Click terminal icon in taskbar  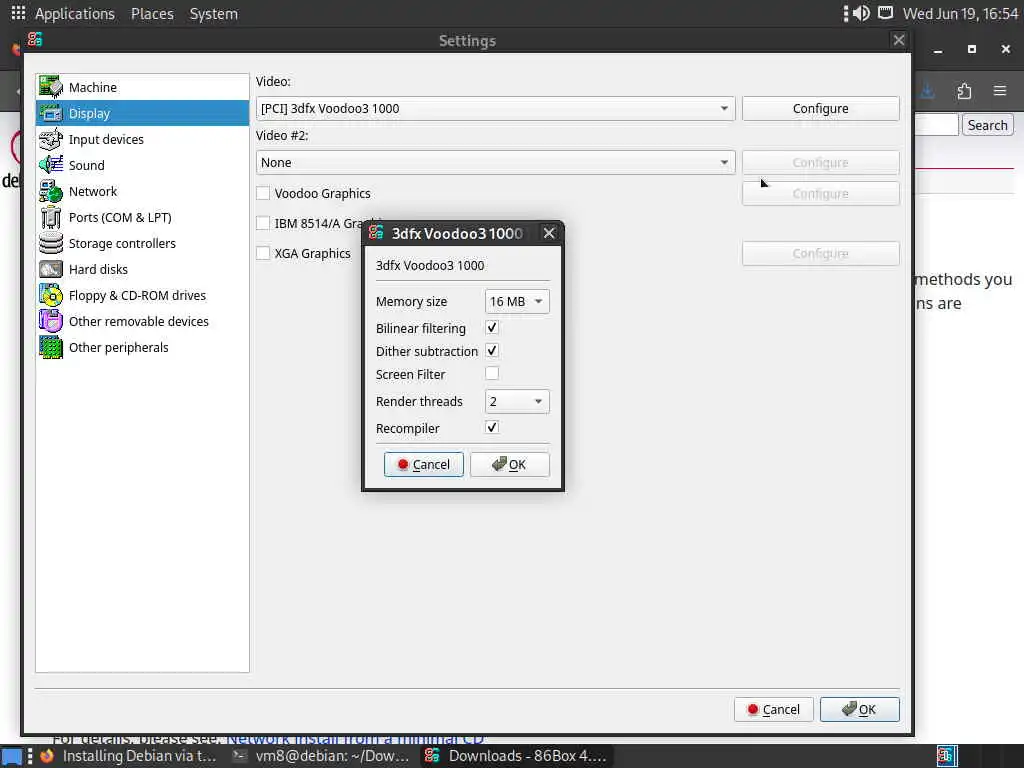point(240,756)
